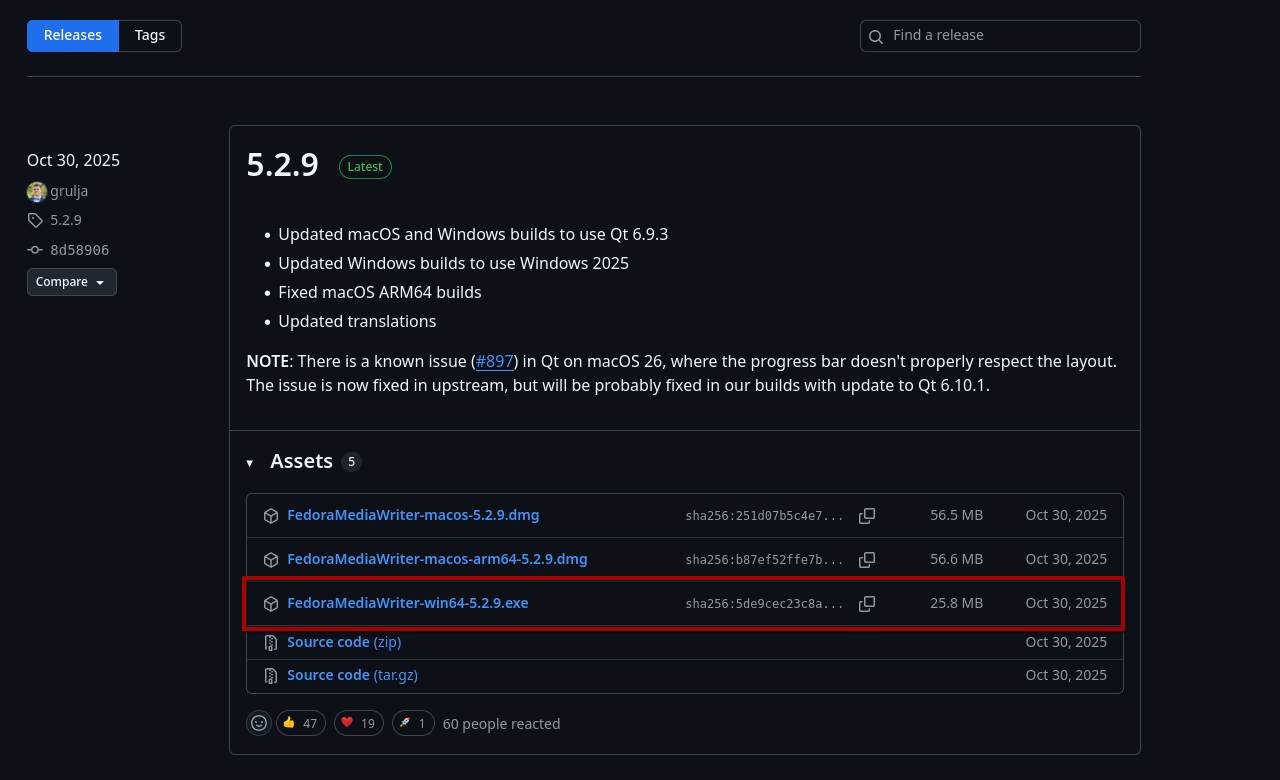Image resolution: width=1280 pixels, height=780 pixels.
Task: Toggle the heart reaction
Action: click(x=358, y=723)
